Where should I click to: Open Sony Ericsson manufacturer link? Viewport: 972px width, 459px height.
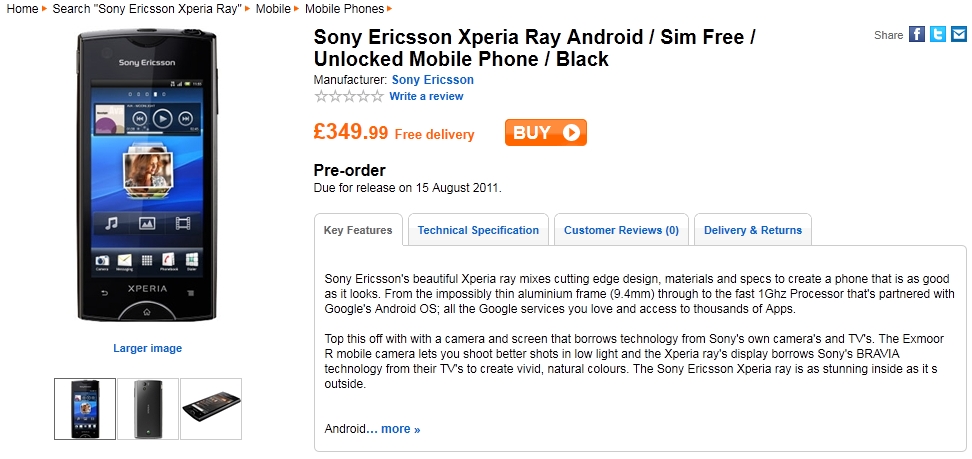(432, 79)
